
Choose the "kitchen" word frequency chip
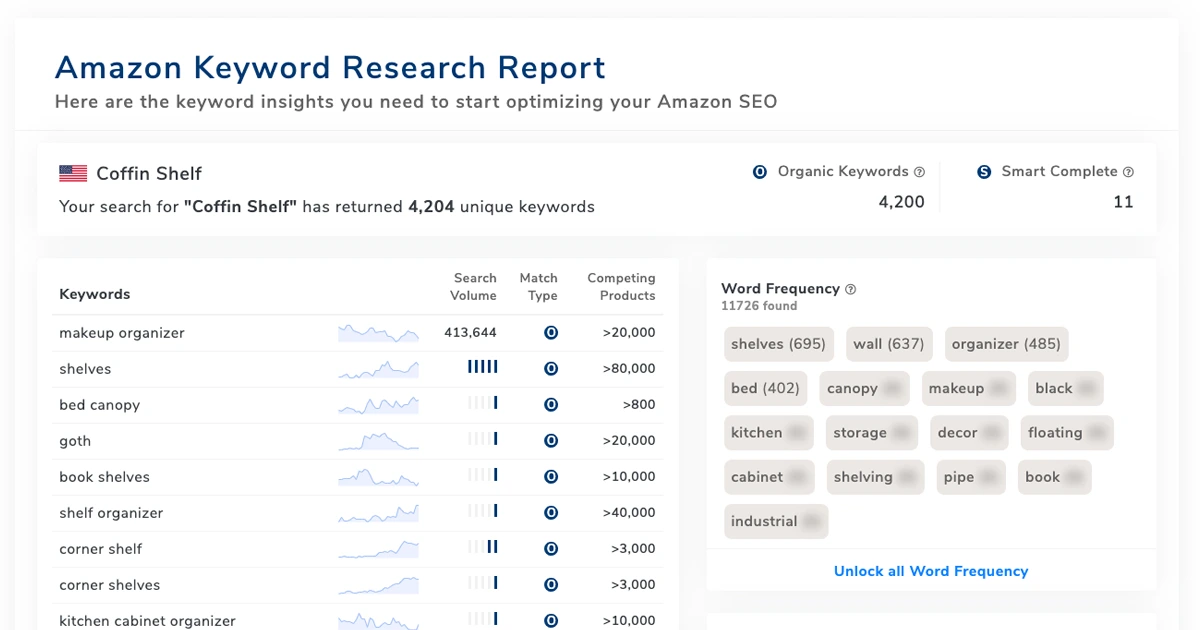[769, 433]
